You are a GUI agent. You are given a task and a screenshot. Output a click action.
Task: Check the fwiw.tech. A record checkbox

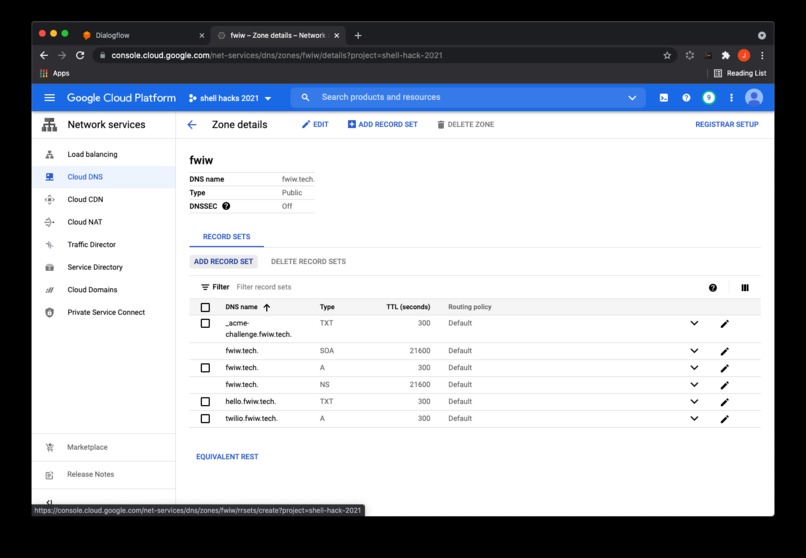pyautogui.click(x=205, y=368)
